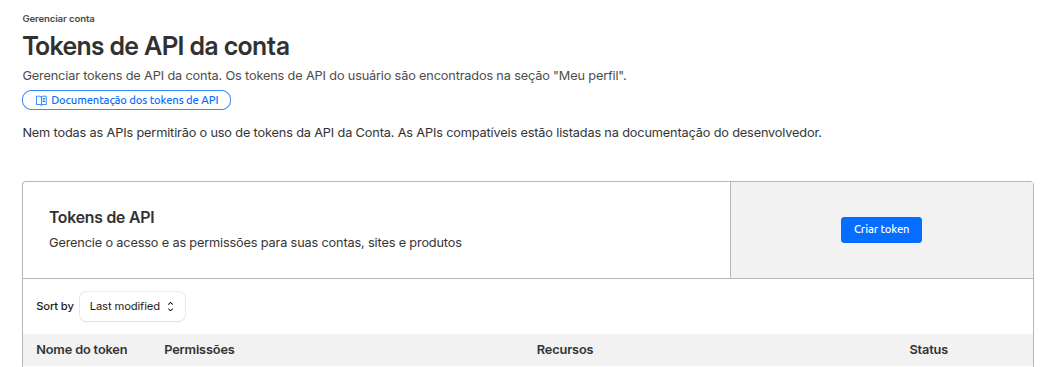Click the Recursos column header
The image size is (1043, 367).
pos(565,350)
